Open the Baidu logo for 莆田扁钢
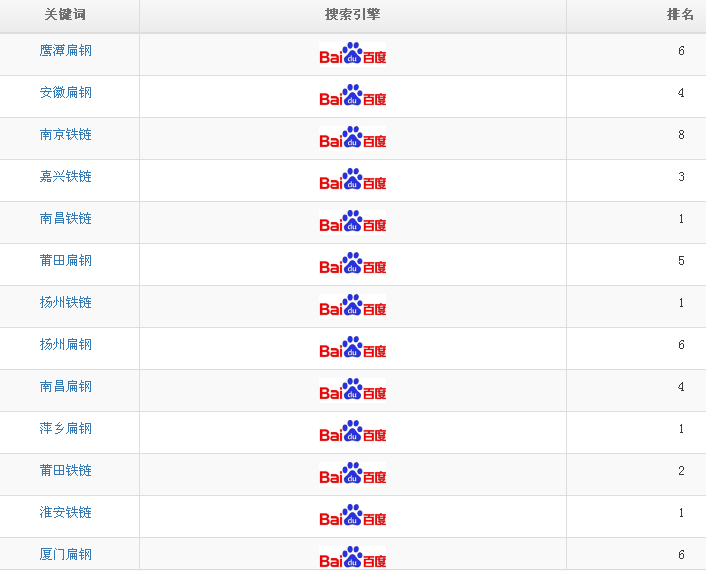 pos(353,264)
